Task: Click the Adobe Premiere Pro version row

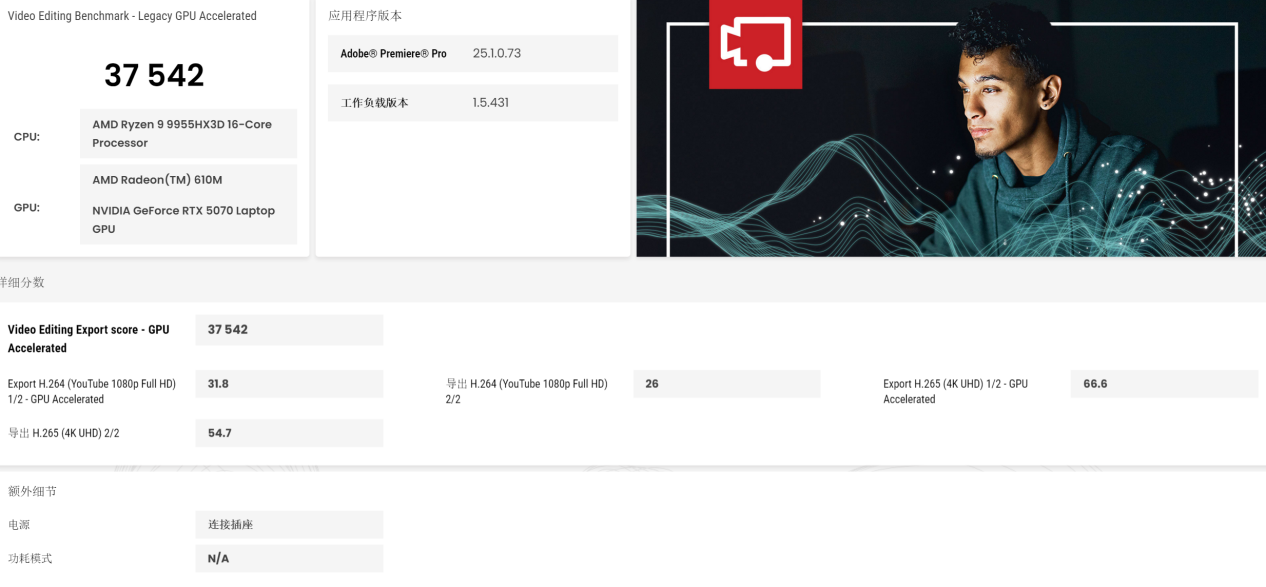Action: (x=472, y=54)
